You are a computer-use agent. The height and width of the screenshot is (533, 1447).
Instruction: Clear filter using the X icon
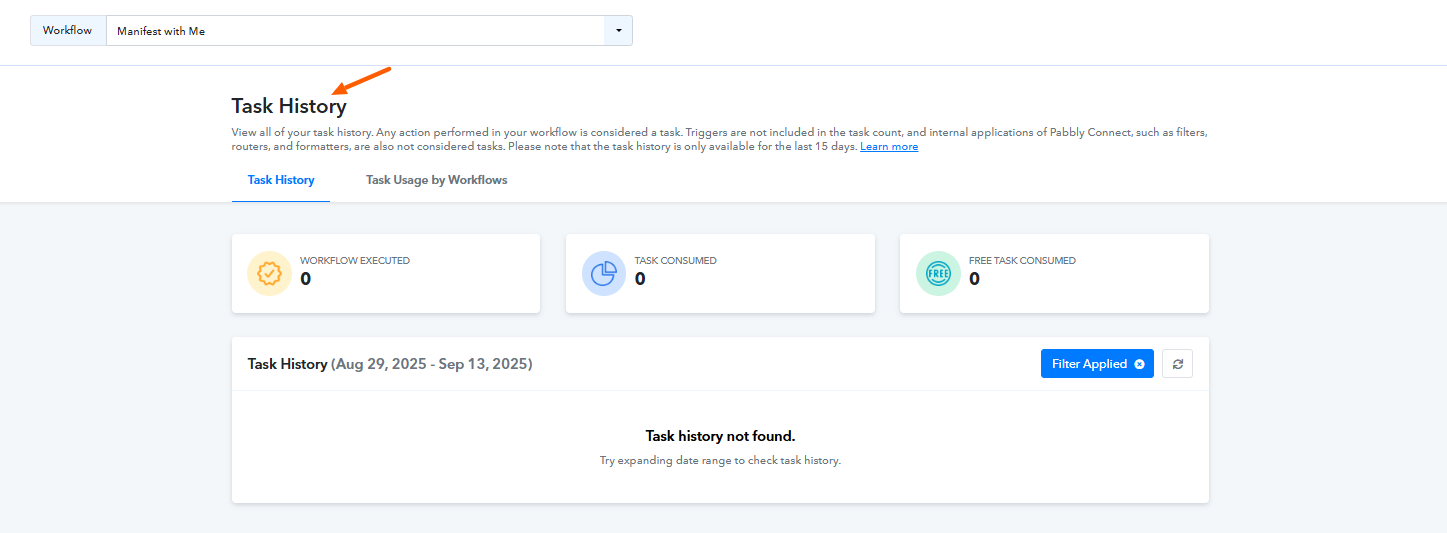tap(1139, 364)
